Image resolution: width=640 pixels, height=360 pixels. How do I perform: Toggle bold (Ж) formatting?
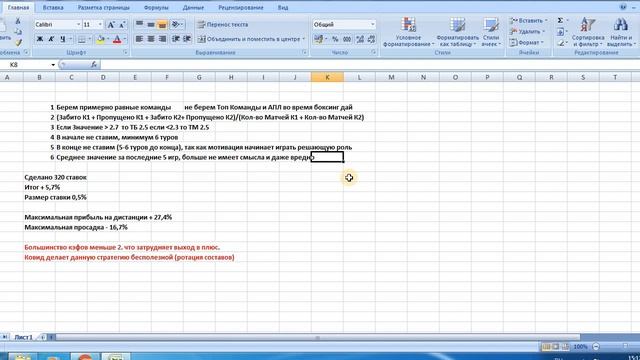click(40, 39)
